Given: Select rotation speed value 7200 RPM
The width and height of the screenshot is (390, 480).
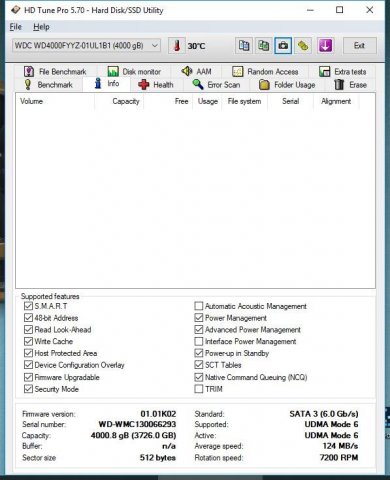Looking at the screenshot, I should point(339,458).
